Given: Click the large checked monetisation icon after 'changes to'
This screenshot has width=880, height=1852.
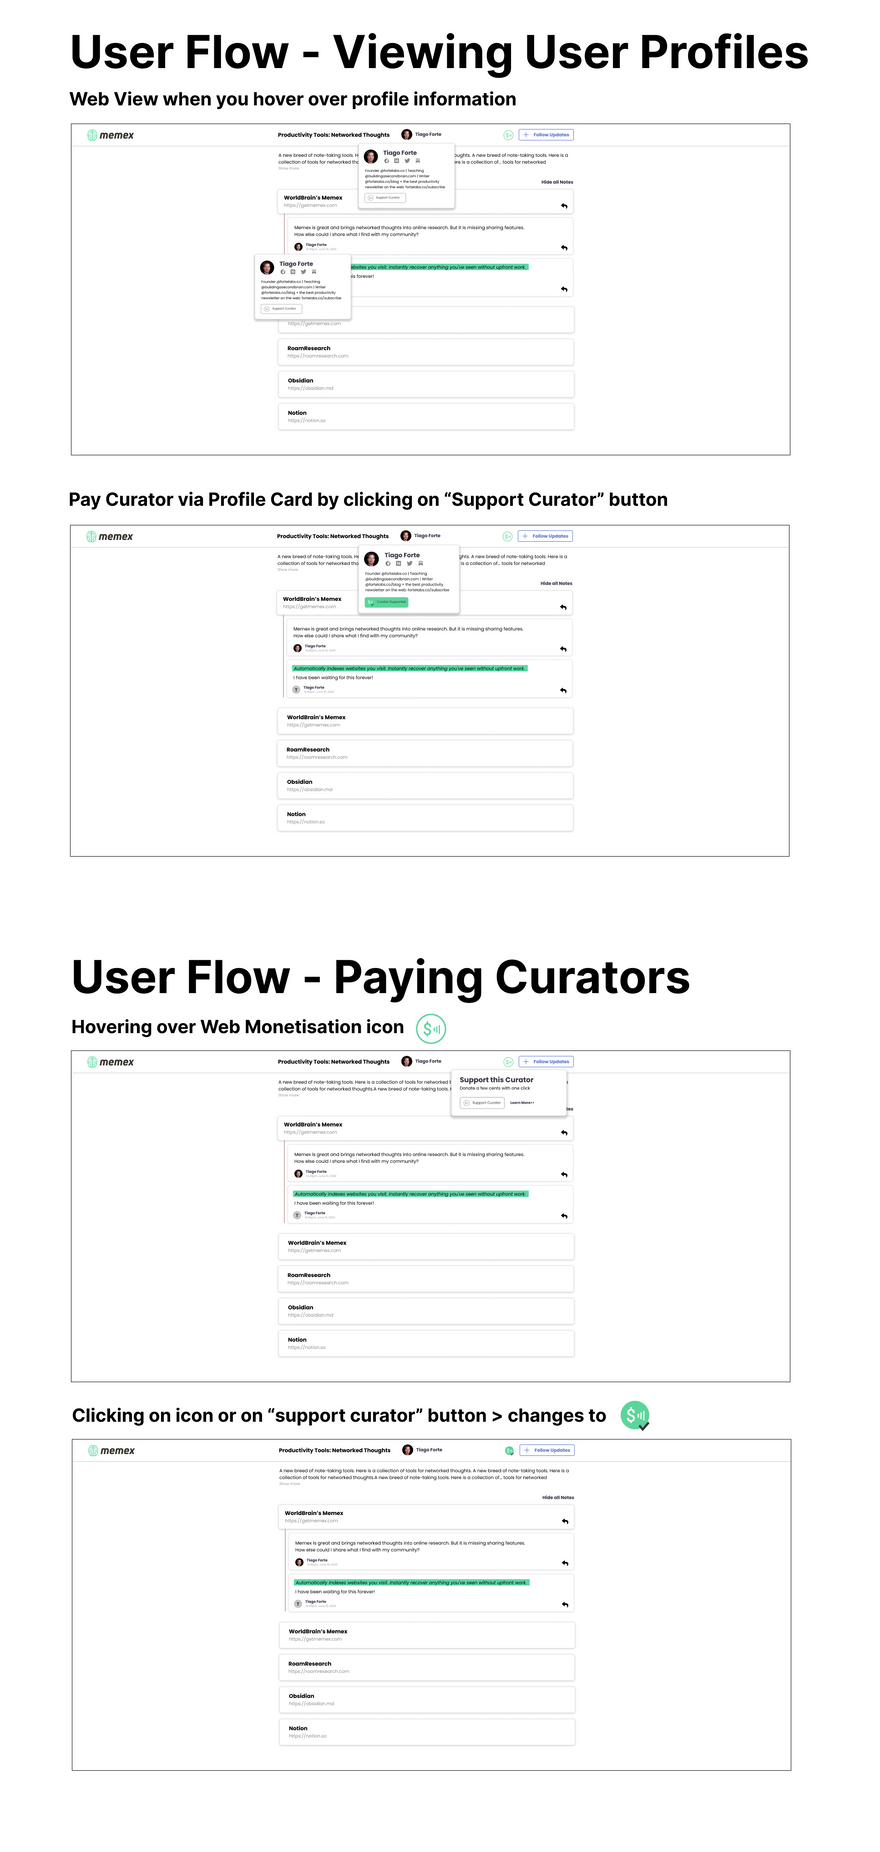Looking at the screenshot, I should coord(635,1415).
